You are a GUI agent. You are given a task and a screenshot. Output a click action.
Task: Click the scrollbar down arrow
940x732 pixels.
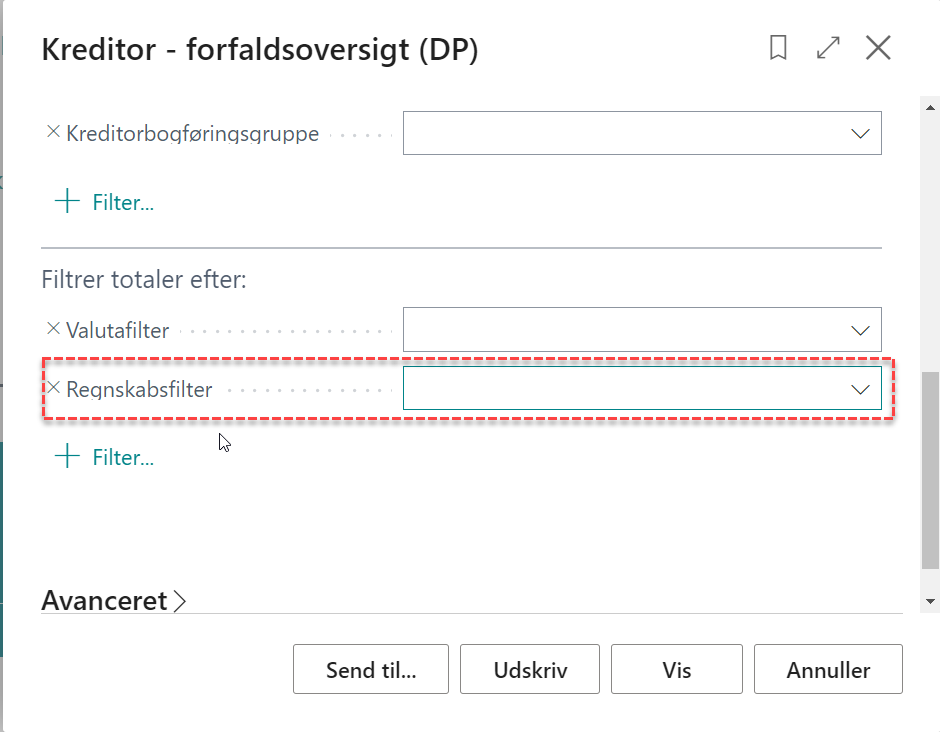(x=928, y=599)
